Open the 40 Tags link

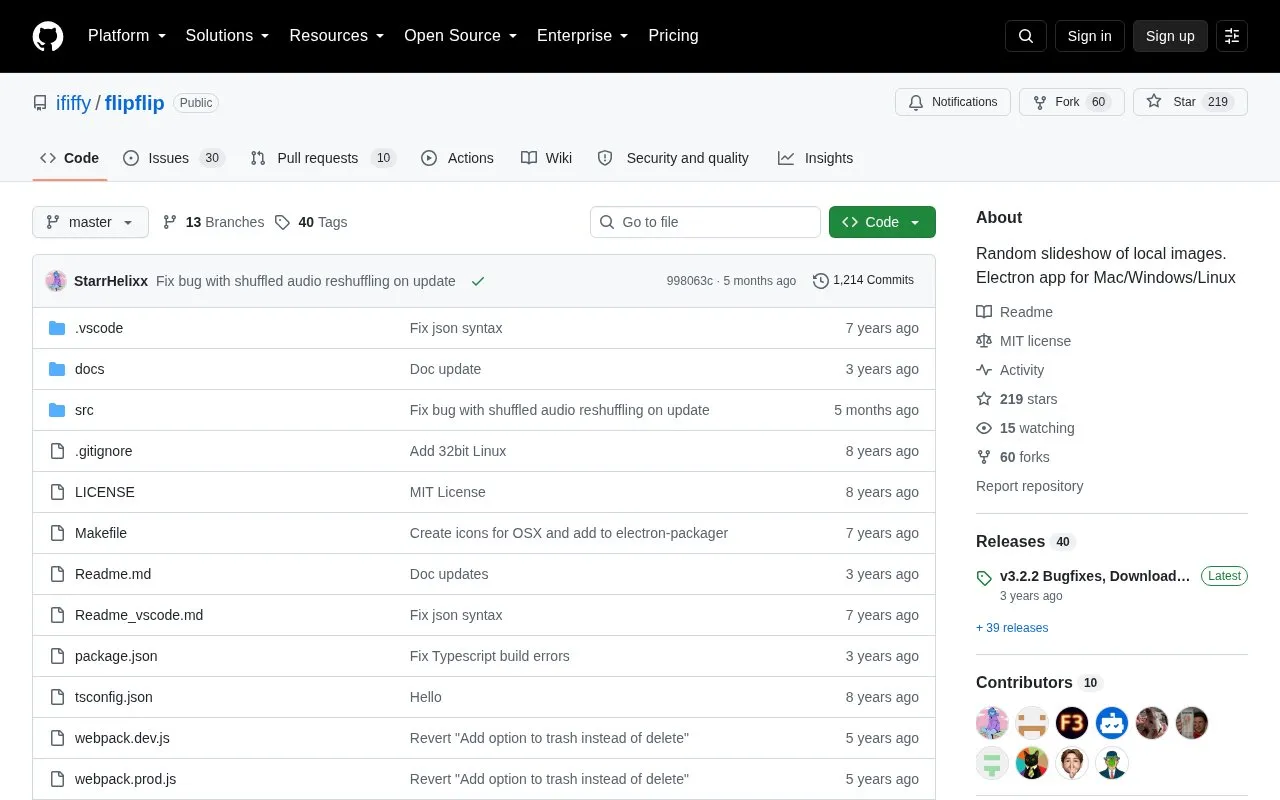311,222
